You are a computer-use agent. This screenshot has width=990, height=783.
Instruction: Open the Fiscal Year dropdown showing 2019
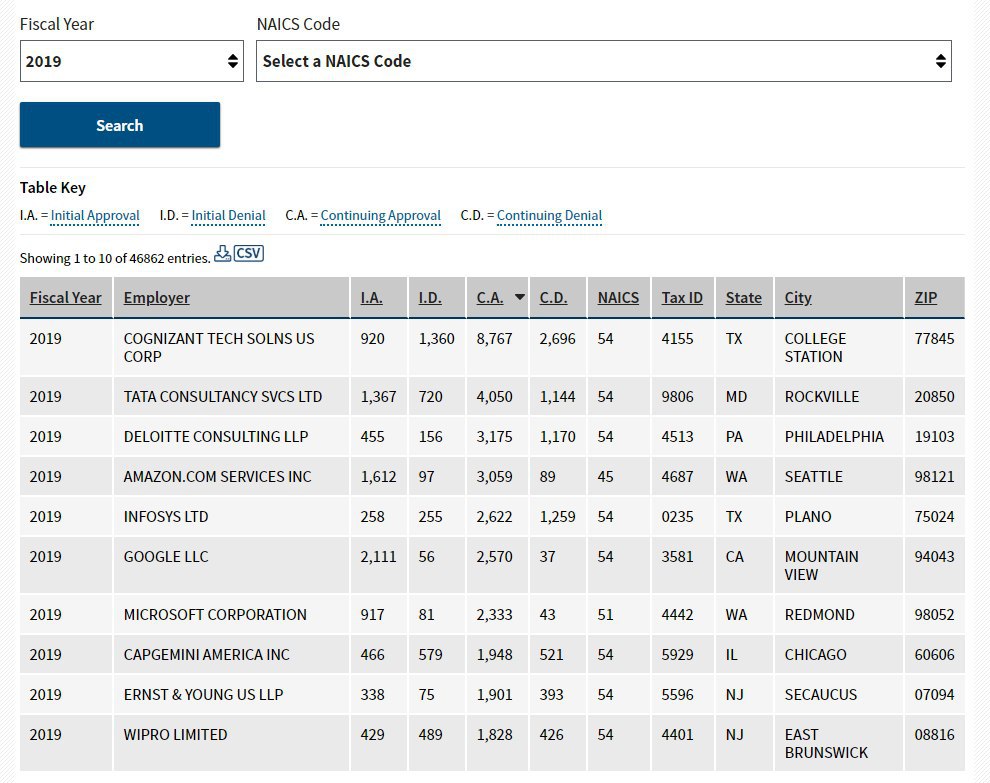(x=131, y=61)
